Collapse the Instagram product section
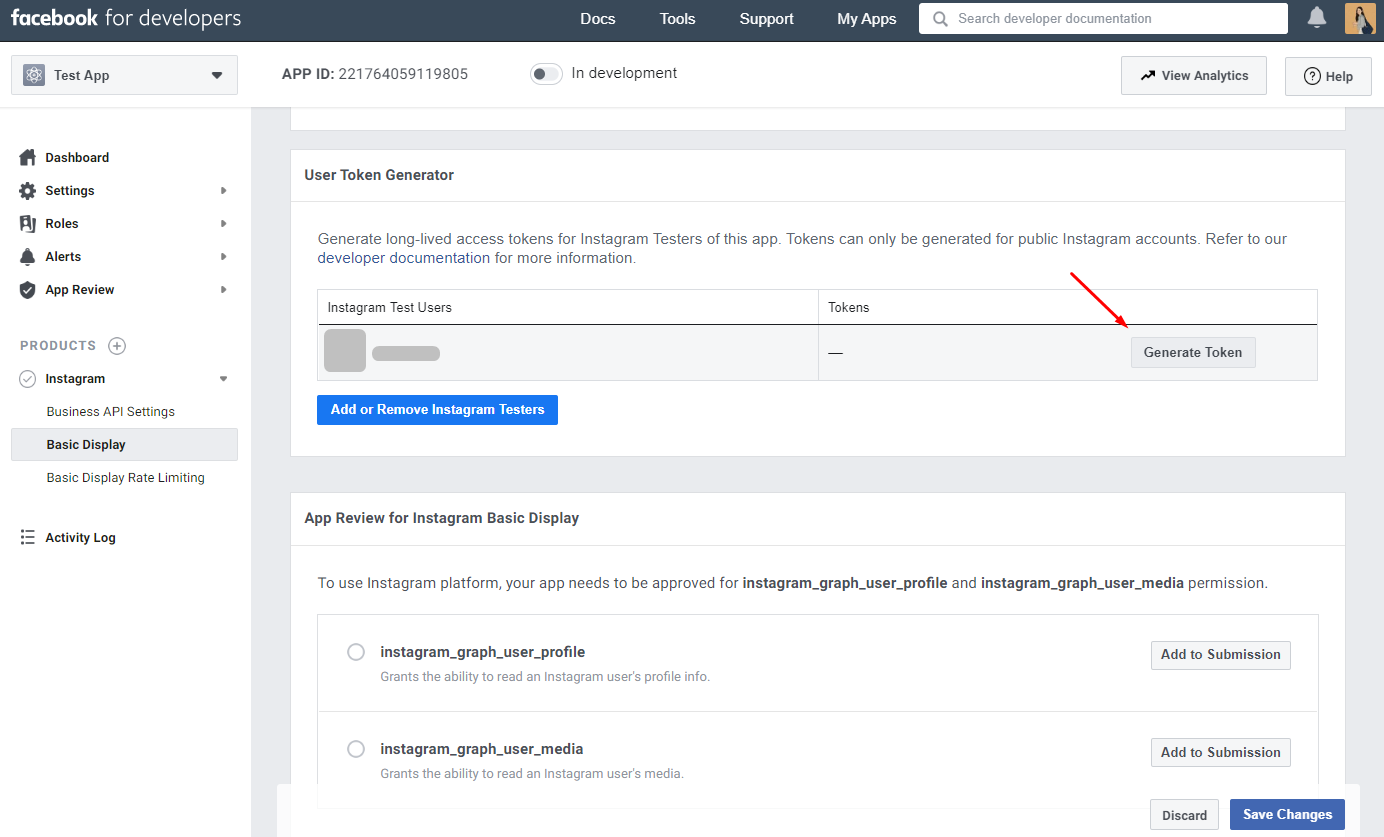 click(x=224, y=379)
